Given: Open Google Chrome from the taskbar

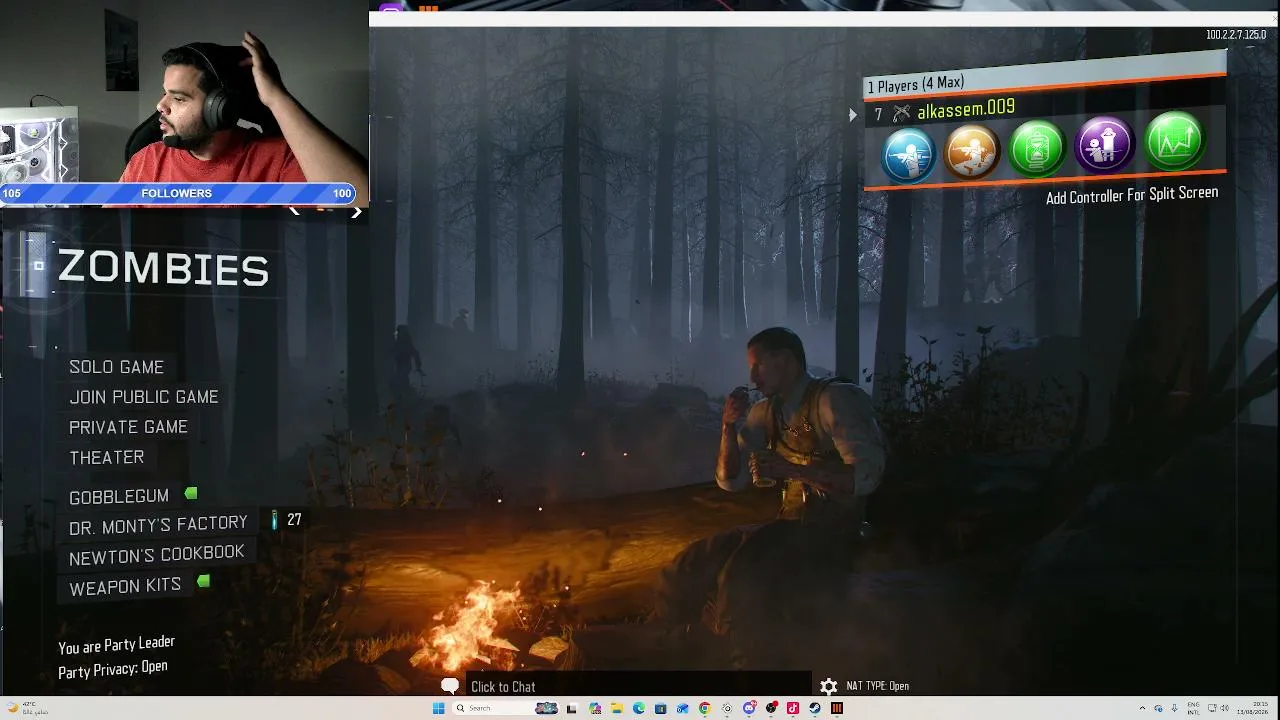Looking at the screenshot, I should 704,708.
